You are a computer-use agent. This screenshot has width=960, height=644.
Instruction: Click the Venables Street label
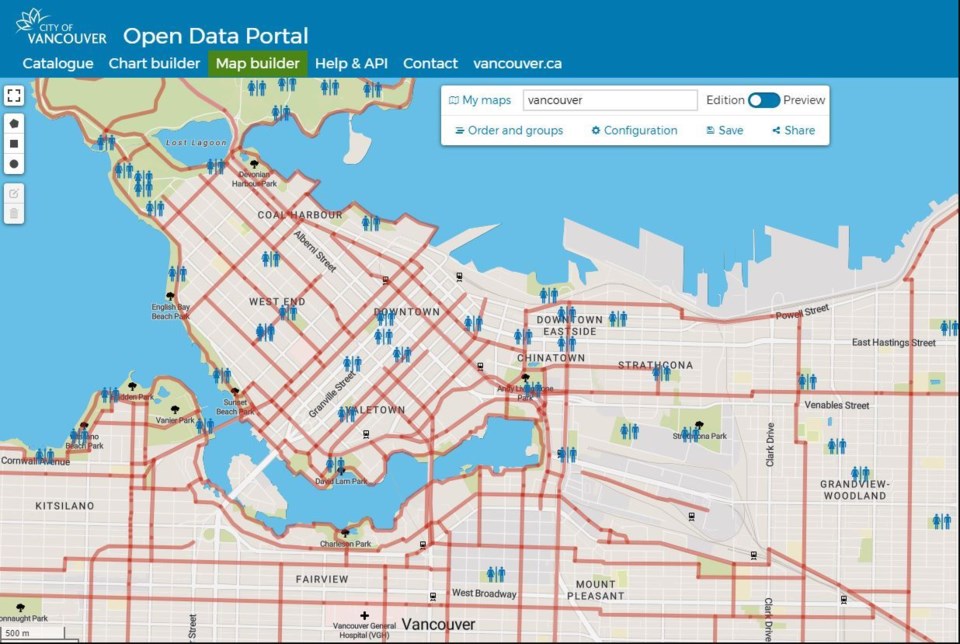pyautogui.click(x=837, y=405)
